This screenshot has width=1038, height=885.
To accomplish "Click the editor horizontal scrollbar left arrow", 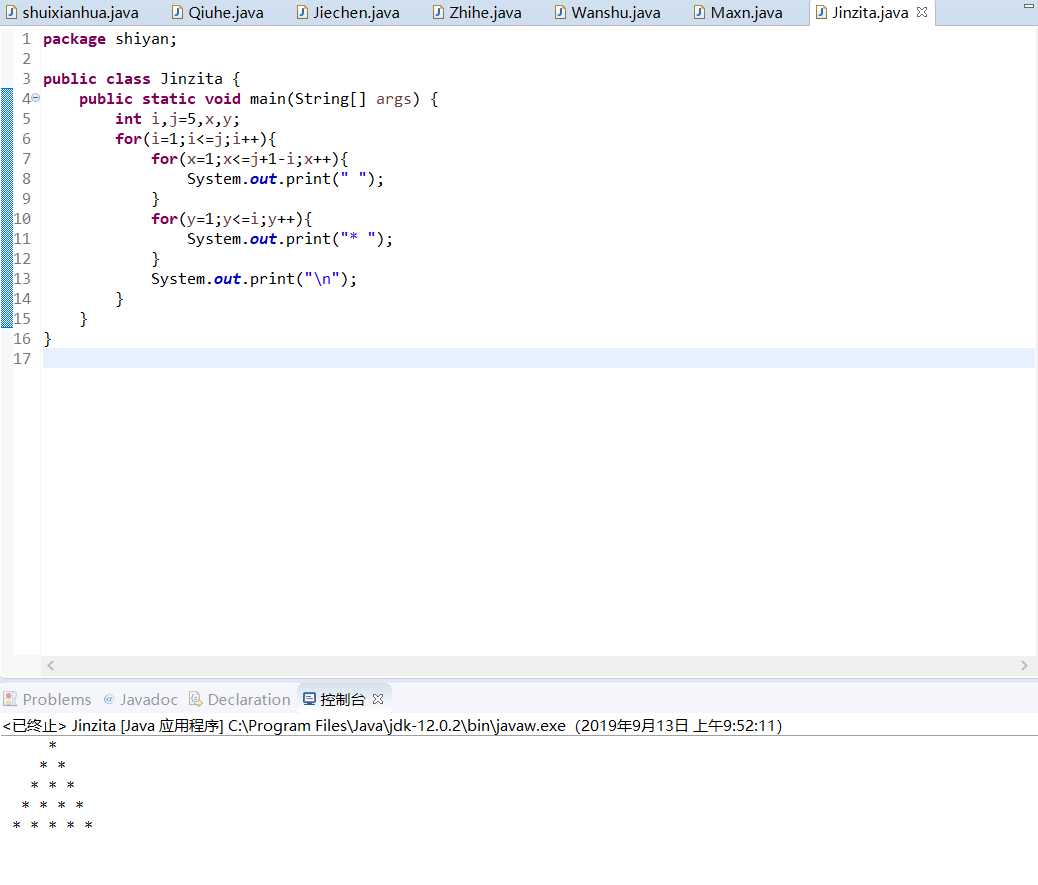I will tap(50, 665).
